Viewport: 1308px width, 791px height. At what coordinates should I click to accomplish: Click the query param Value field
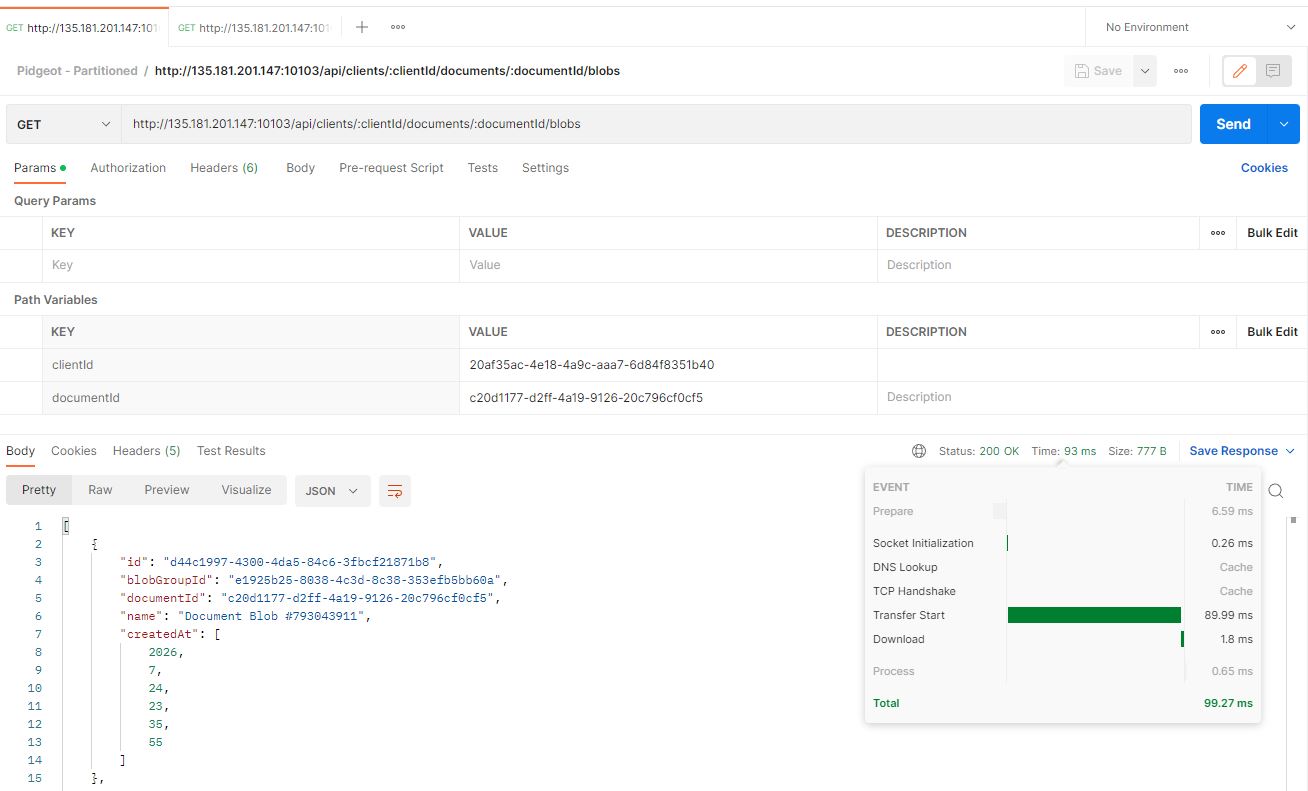pyautogui.click(x=669, y=265)
